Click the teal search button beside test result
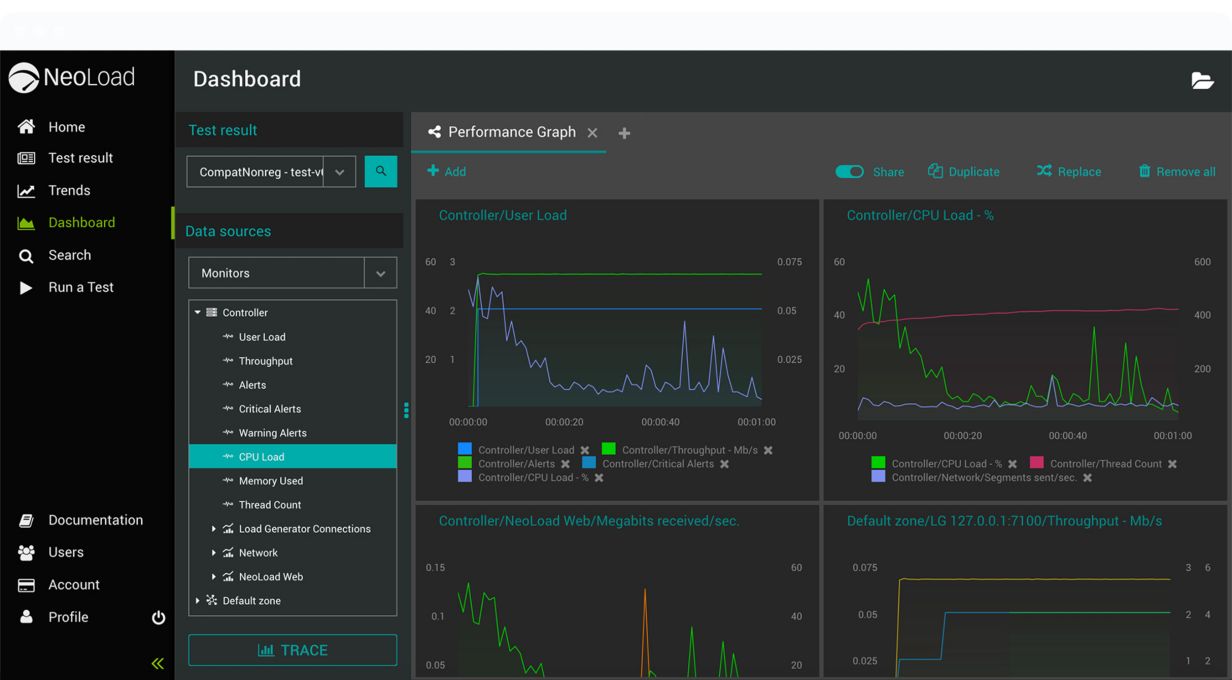The height and width of the screenshot is (680, 1232). [380, 172]
